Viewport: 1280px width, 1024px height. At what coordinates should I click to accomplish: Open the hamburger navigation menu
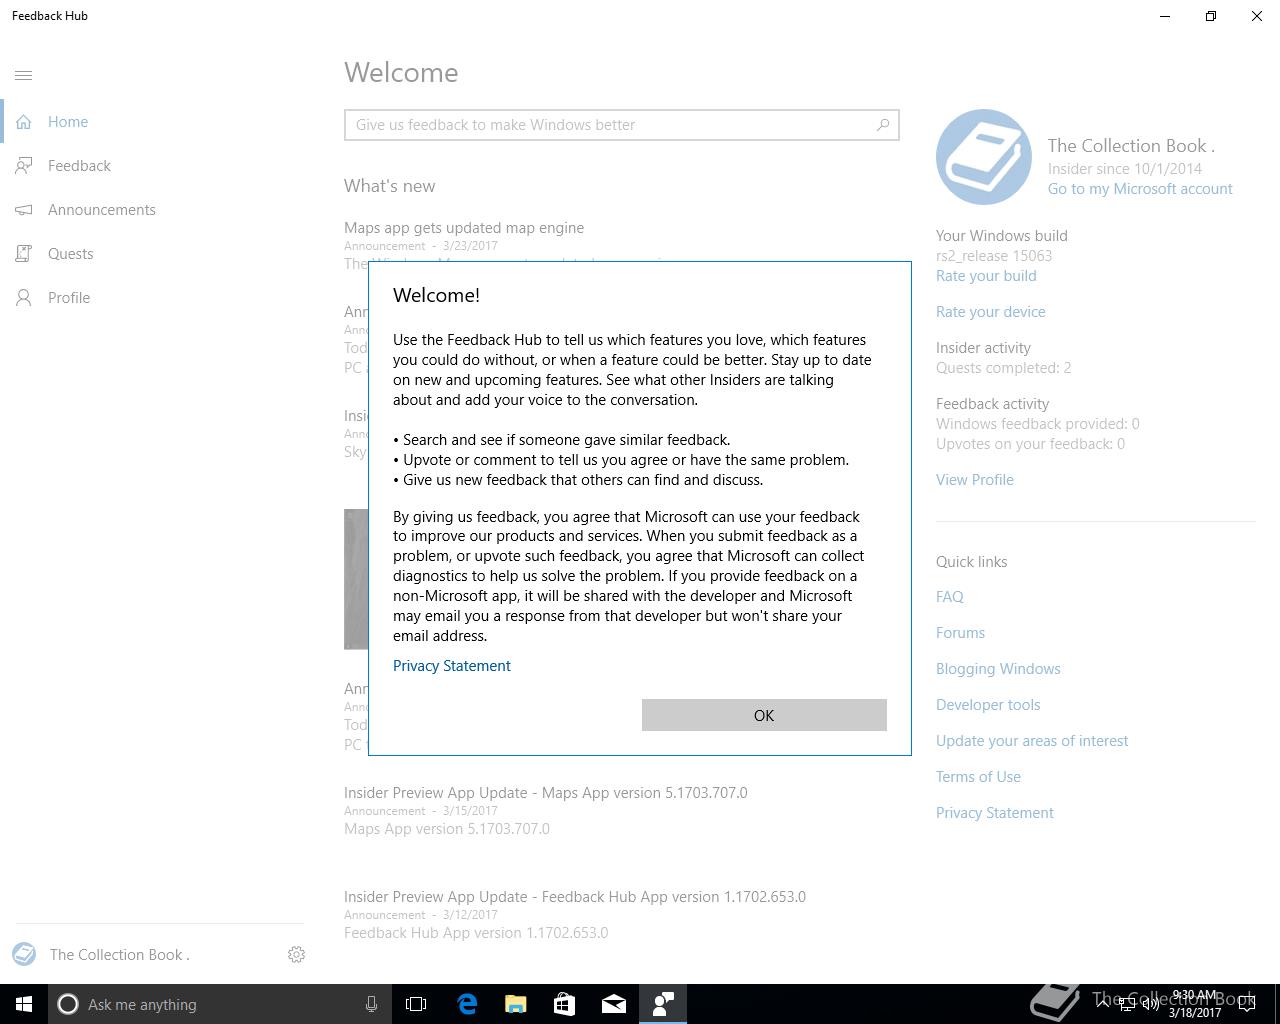24,75
